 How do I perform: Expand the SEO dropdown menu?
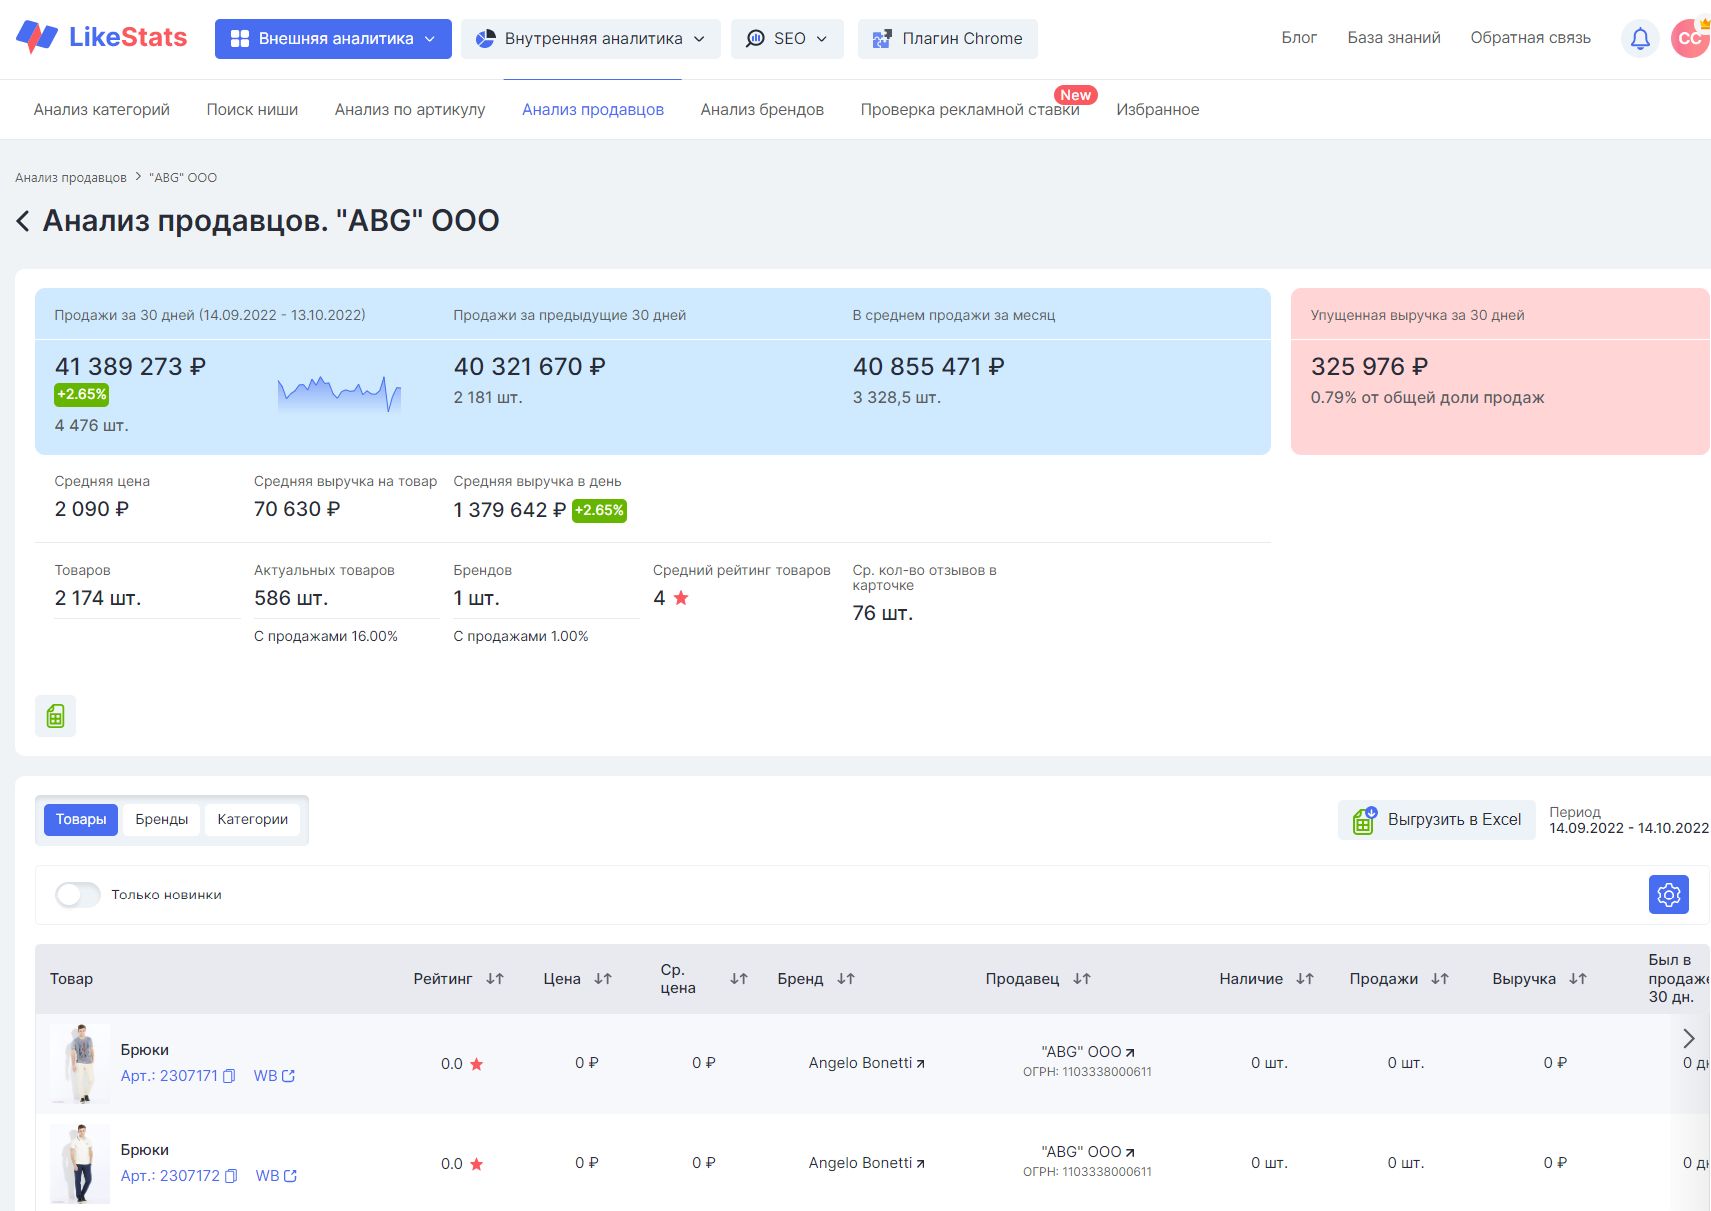pos(787,39)
